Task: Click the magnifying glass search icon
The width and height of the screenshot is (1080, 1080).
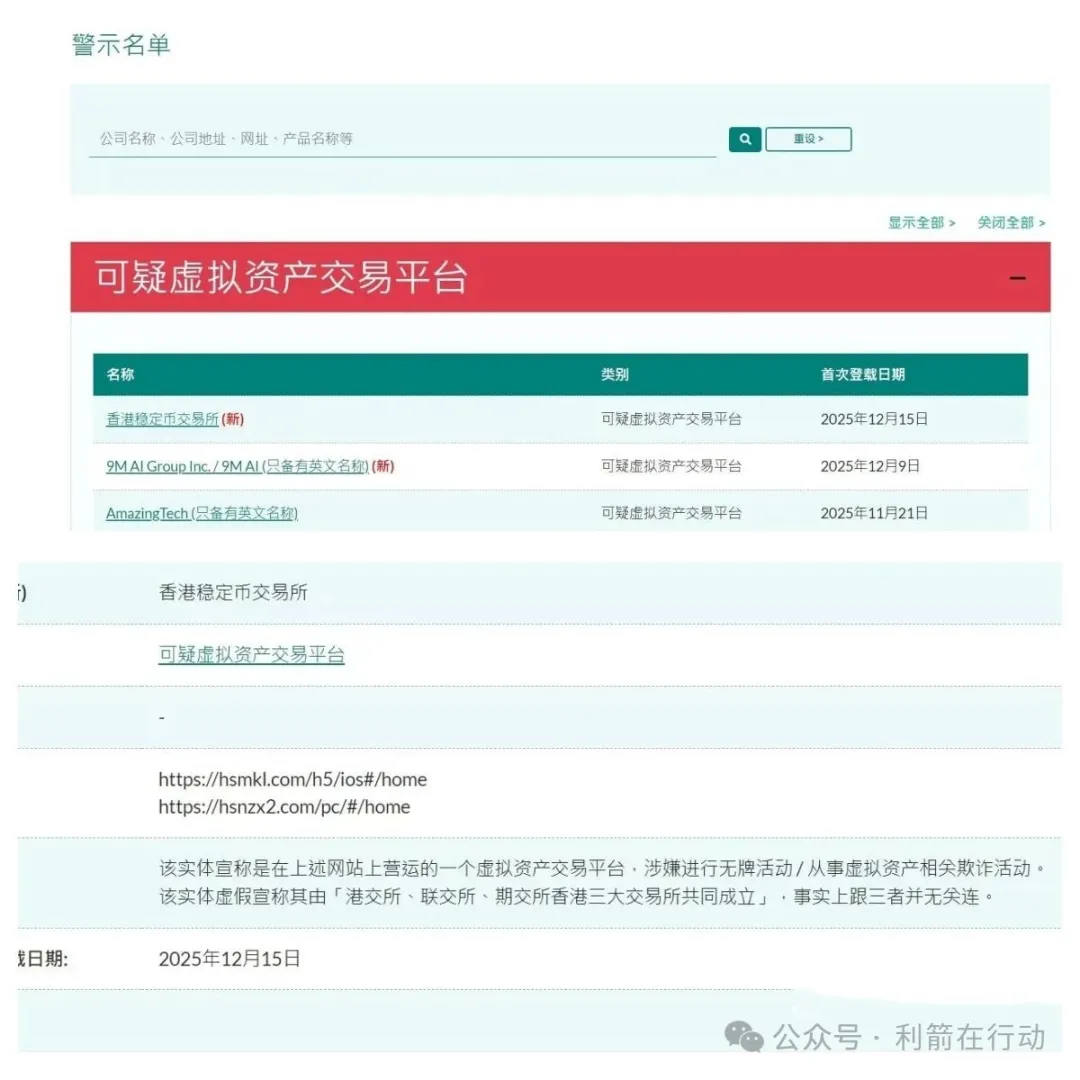Action: [x=744, y=139]
